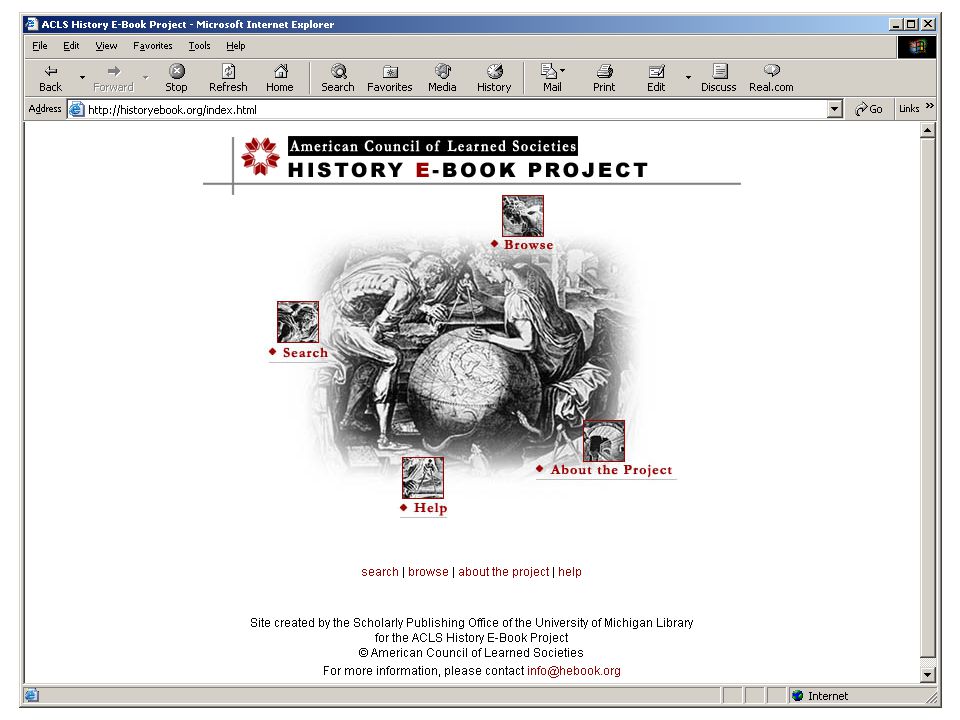Click the address bar URL field
Viewport: 960px width, 720px height.
[453, 110]
